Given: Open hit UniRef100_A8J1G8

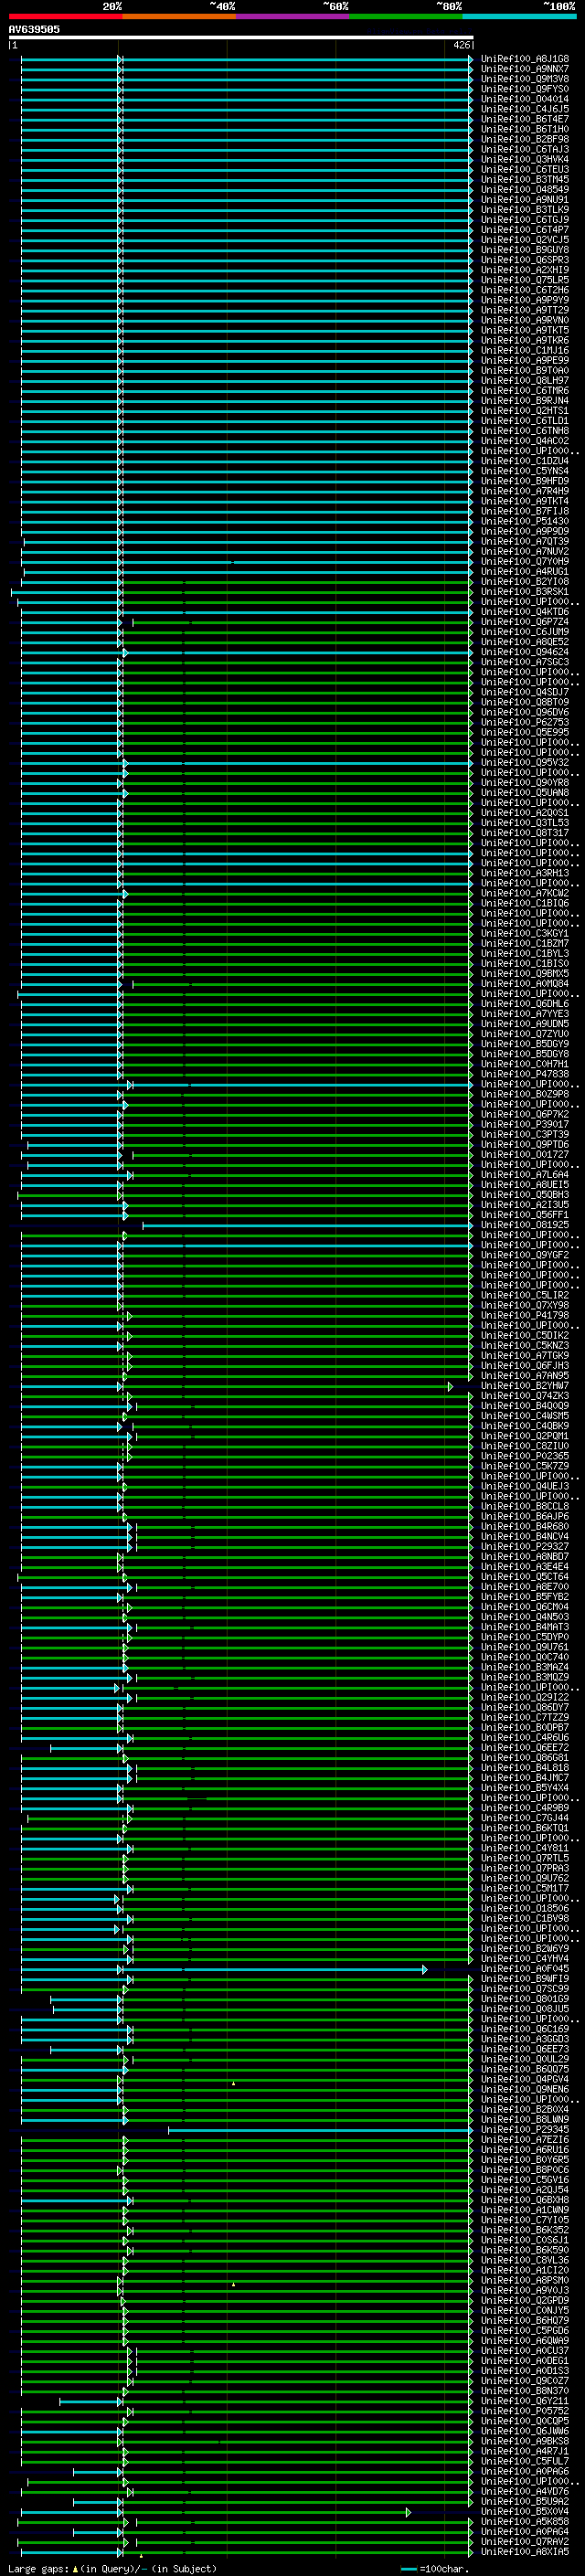Looking at the screenshot, I should [524, 59].
